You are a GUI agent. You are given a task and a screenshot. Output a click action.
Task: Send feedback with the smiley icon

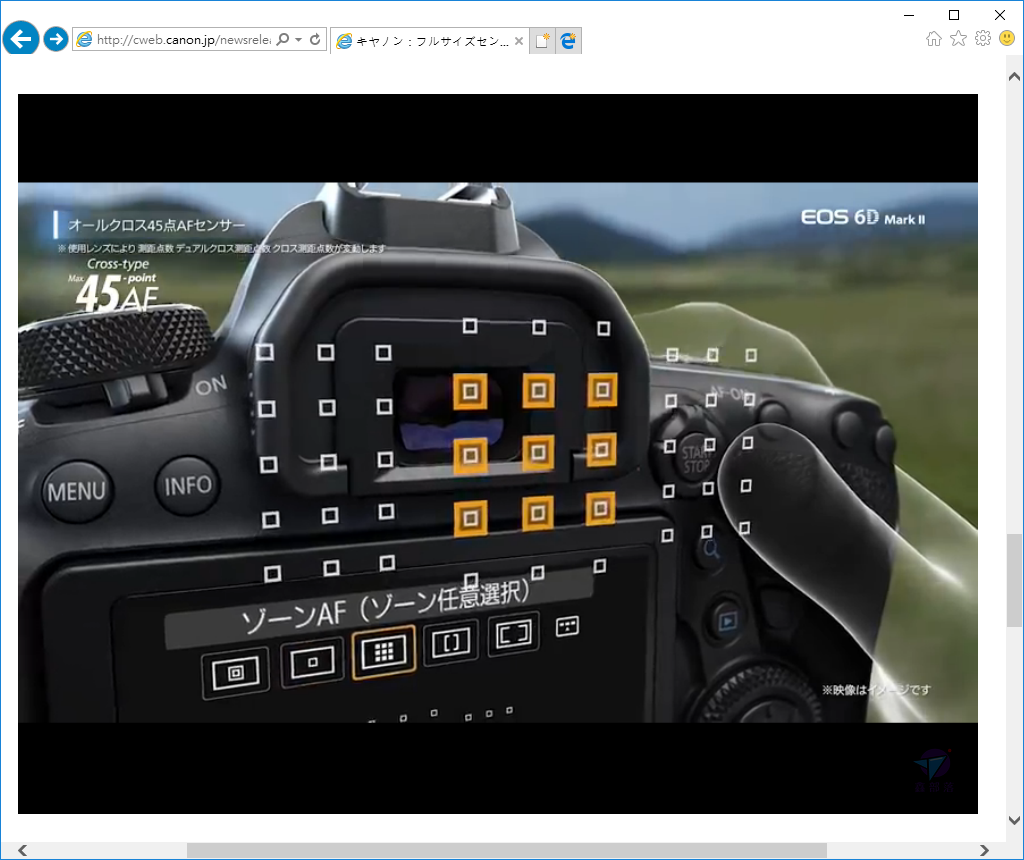click(x=1007, y=39)
